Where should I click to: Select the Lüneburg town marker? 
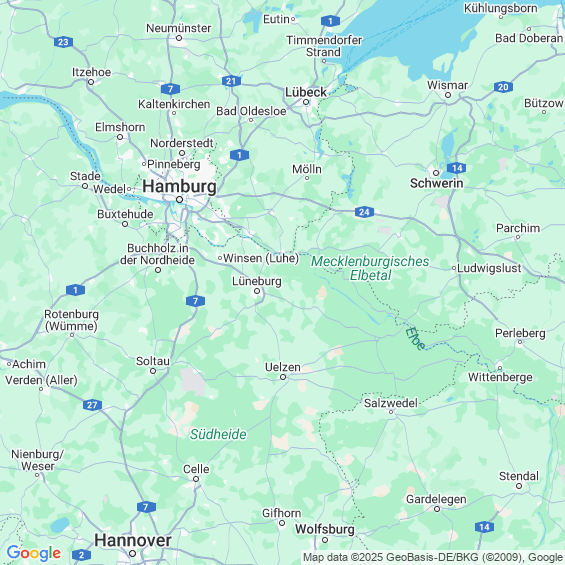[x=257, y=291]
